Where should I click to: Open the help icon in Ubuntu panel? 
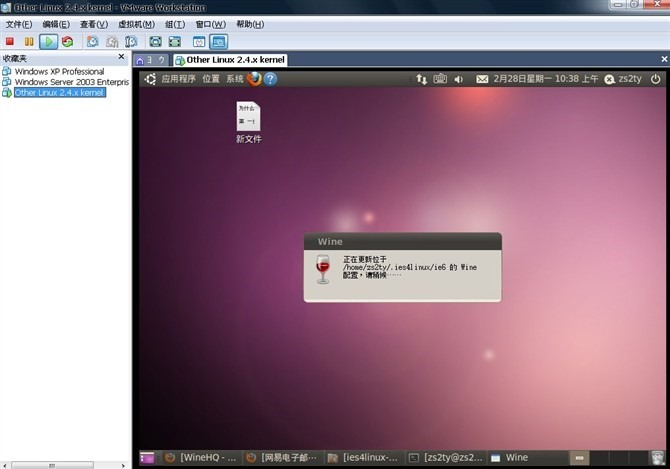270,79
